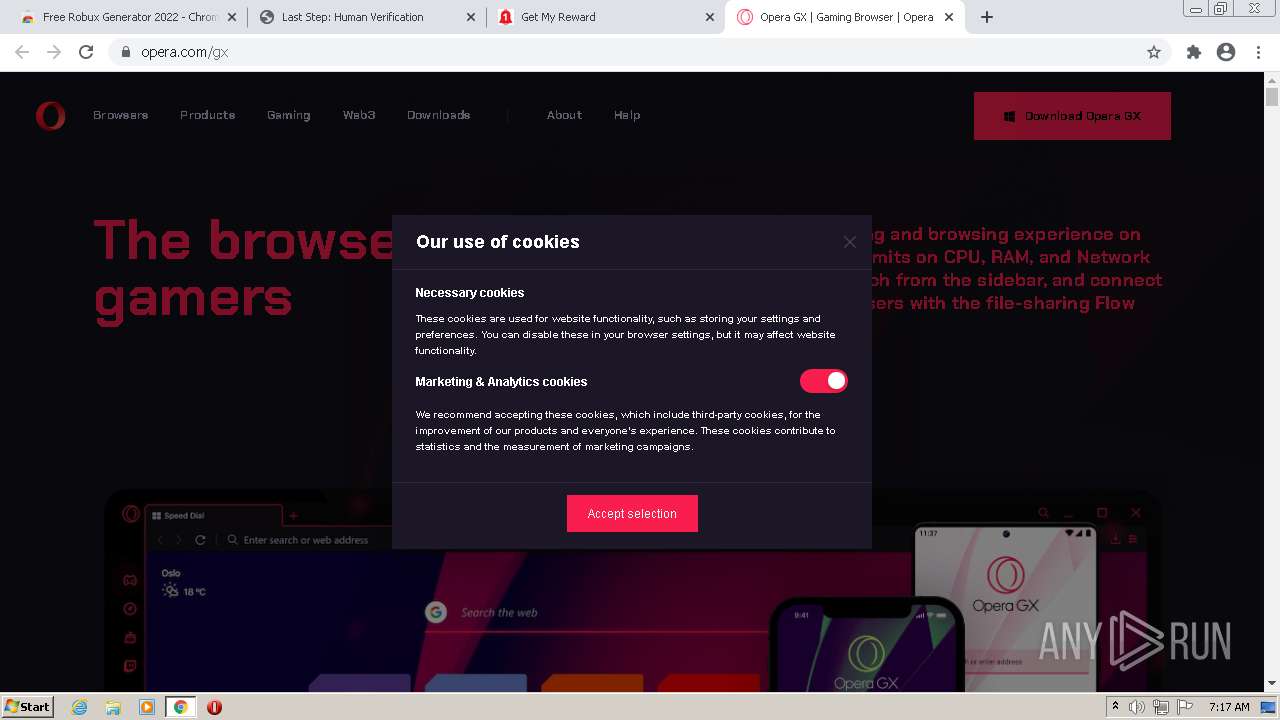View site info via the padlock icon

pos(125,52)
